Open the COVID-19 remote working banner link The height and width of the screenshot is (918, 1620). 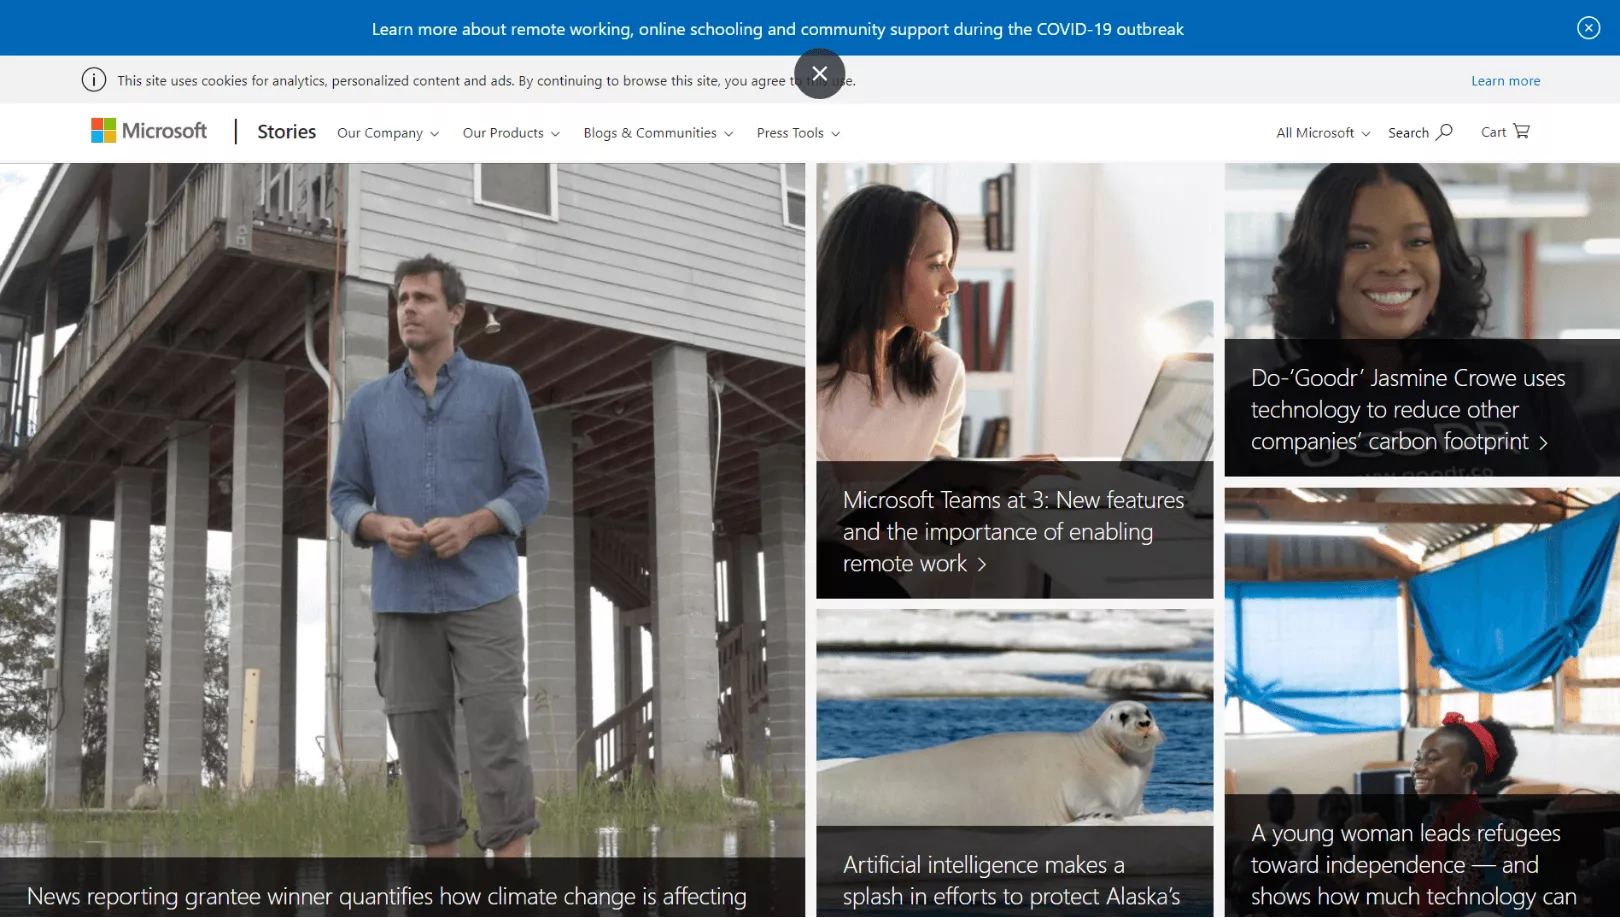pos(777,29)
